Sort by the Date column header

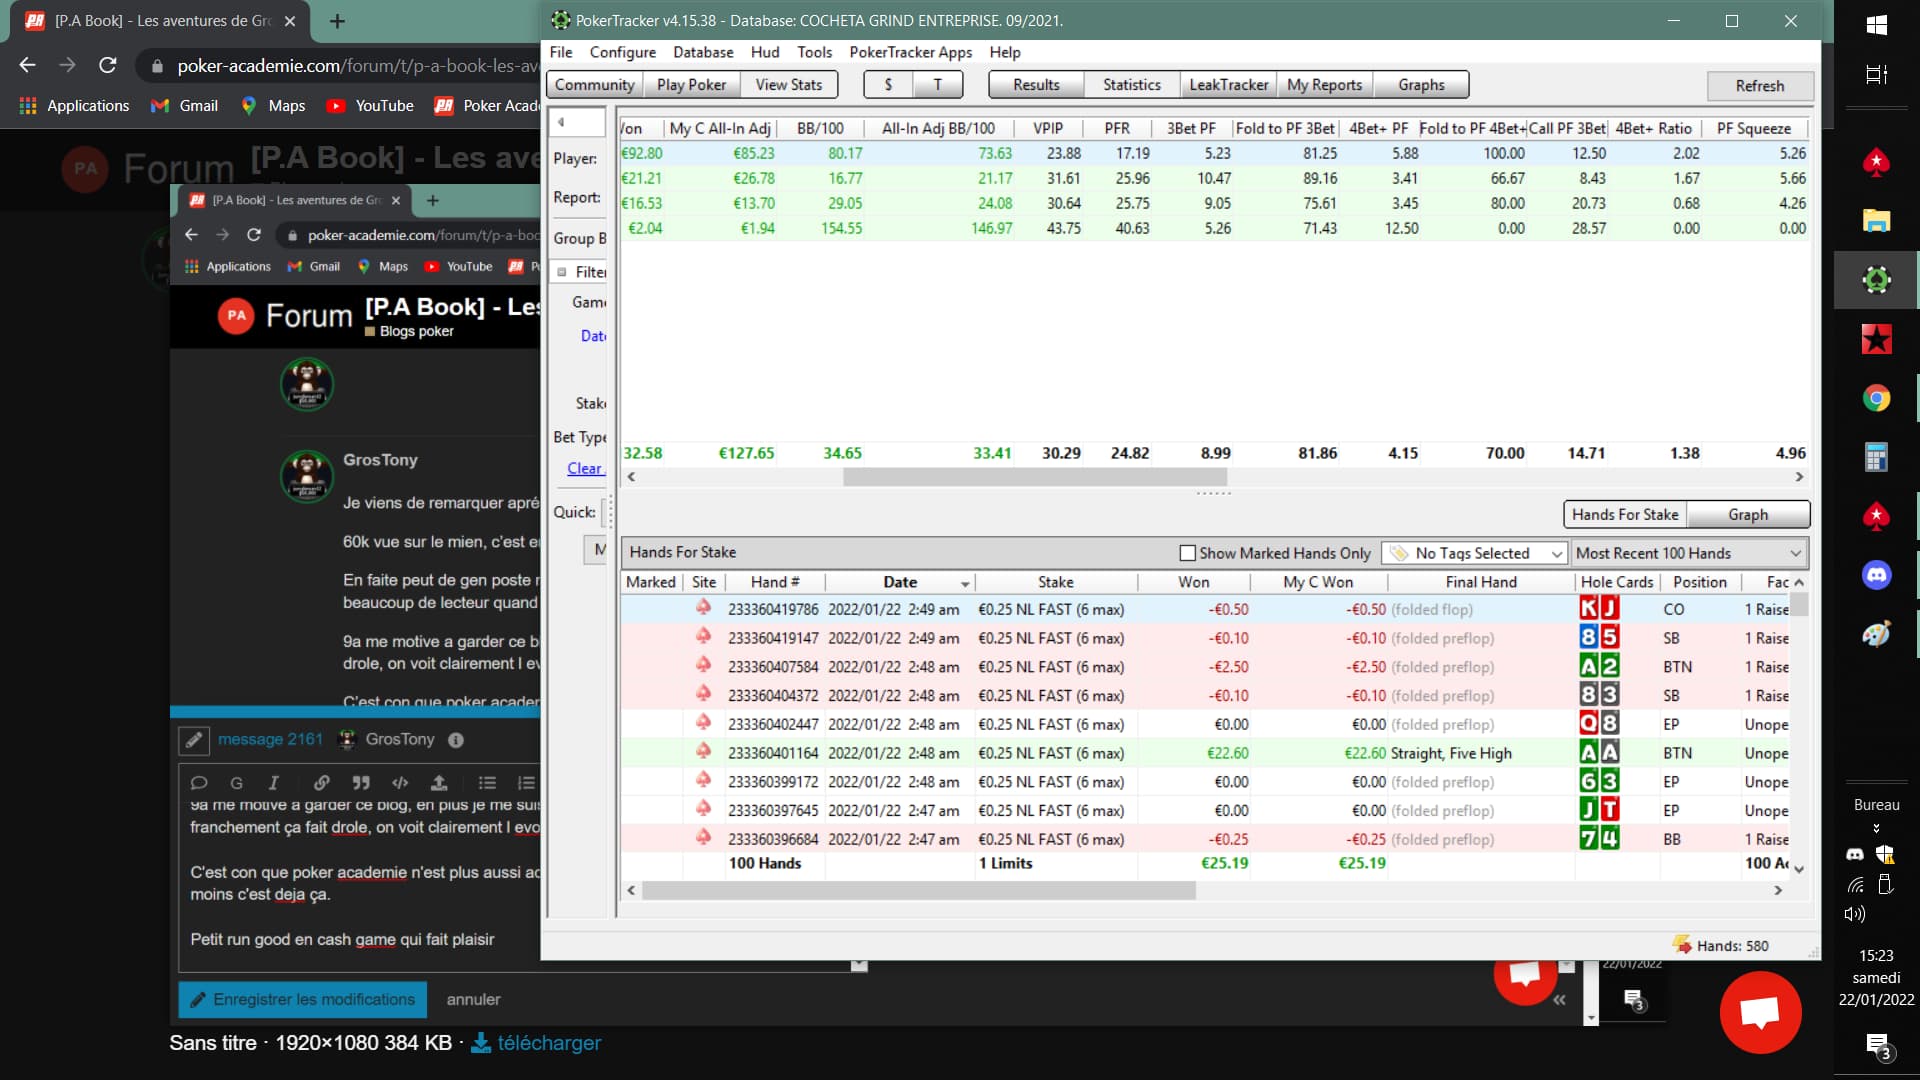[900, 582]
